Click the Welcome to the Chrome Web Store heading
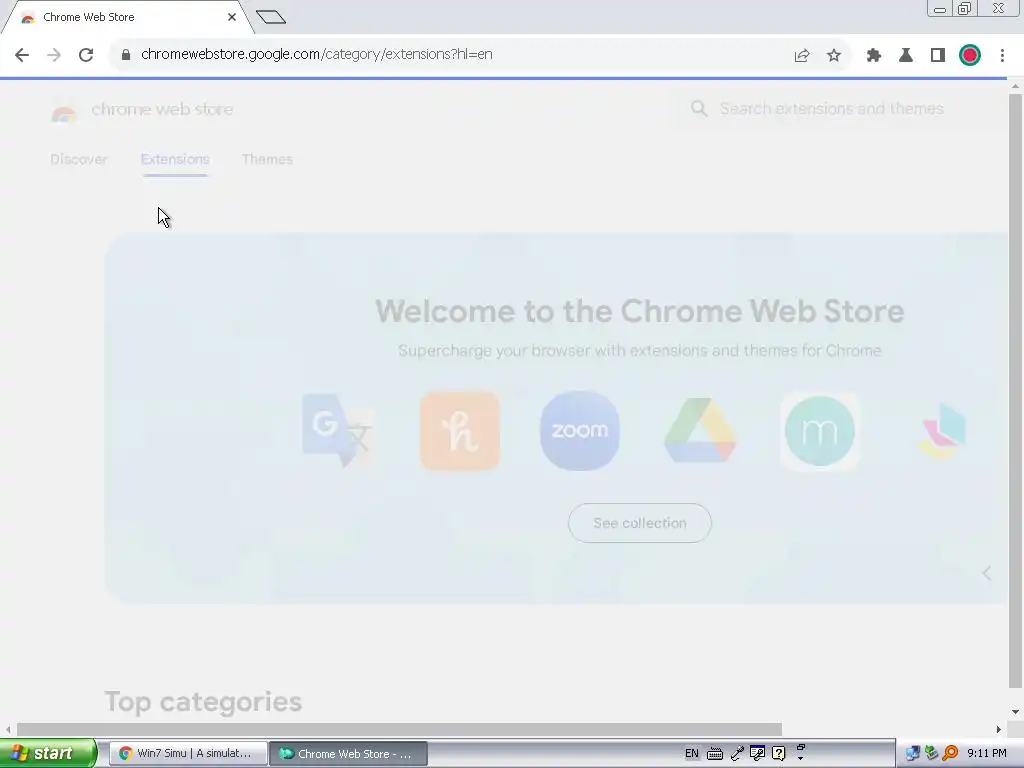 coord(639,311)
